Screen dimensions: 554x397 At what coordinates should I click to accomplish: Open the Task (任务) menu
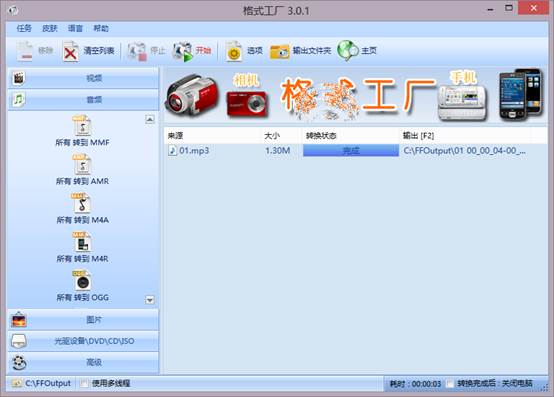point(24,28)
